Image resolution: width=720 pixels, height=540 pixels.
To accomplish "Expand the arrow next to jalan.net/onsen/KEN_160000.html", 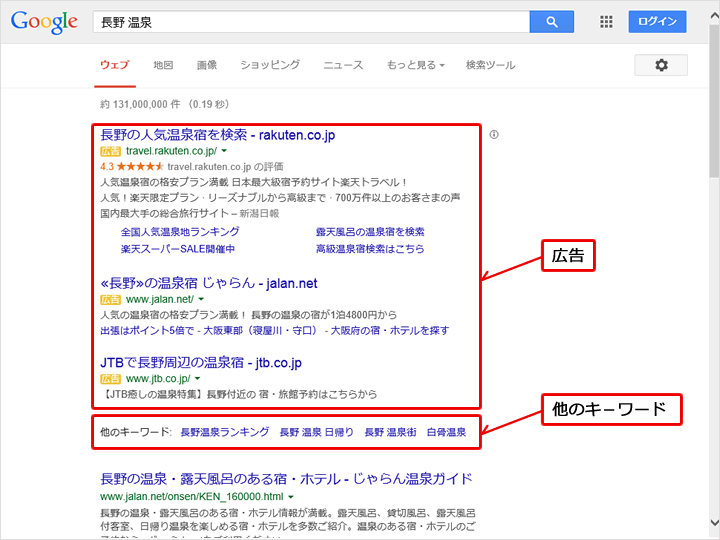I will (291, 497).
